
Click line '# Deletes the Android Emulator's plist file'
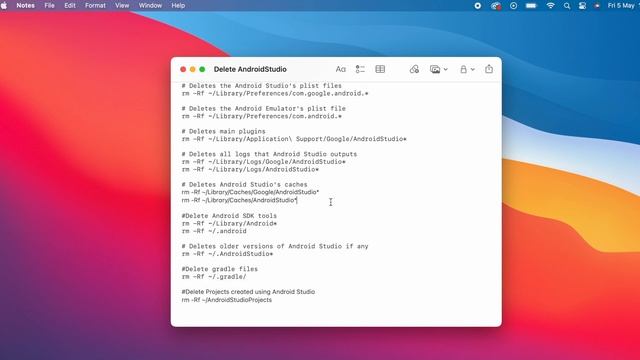(x=264, y=109)
